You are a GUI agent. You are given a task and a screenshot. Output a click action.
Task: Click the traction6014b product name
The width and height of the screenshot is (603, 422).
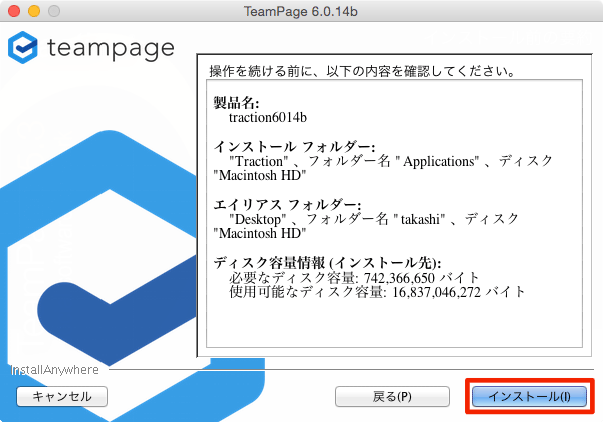click(269, 117)
